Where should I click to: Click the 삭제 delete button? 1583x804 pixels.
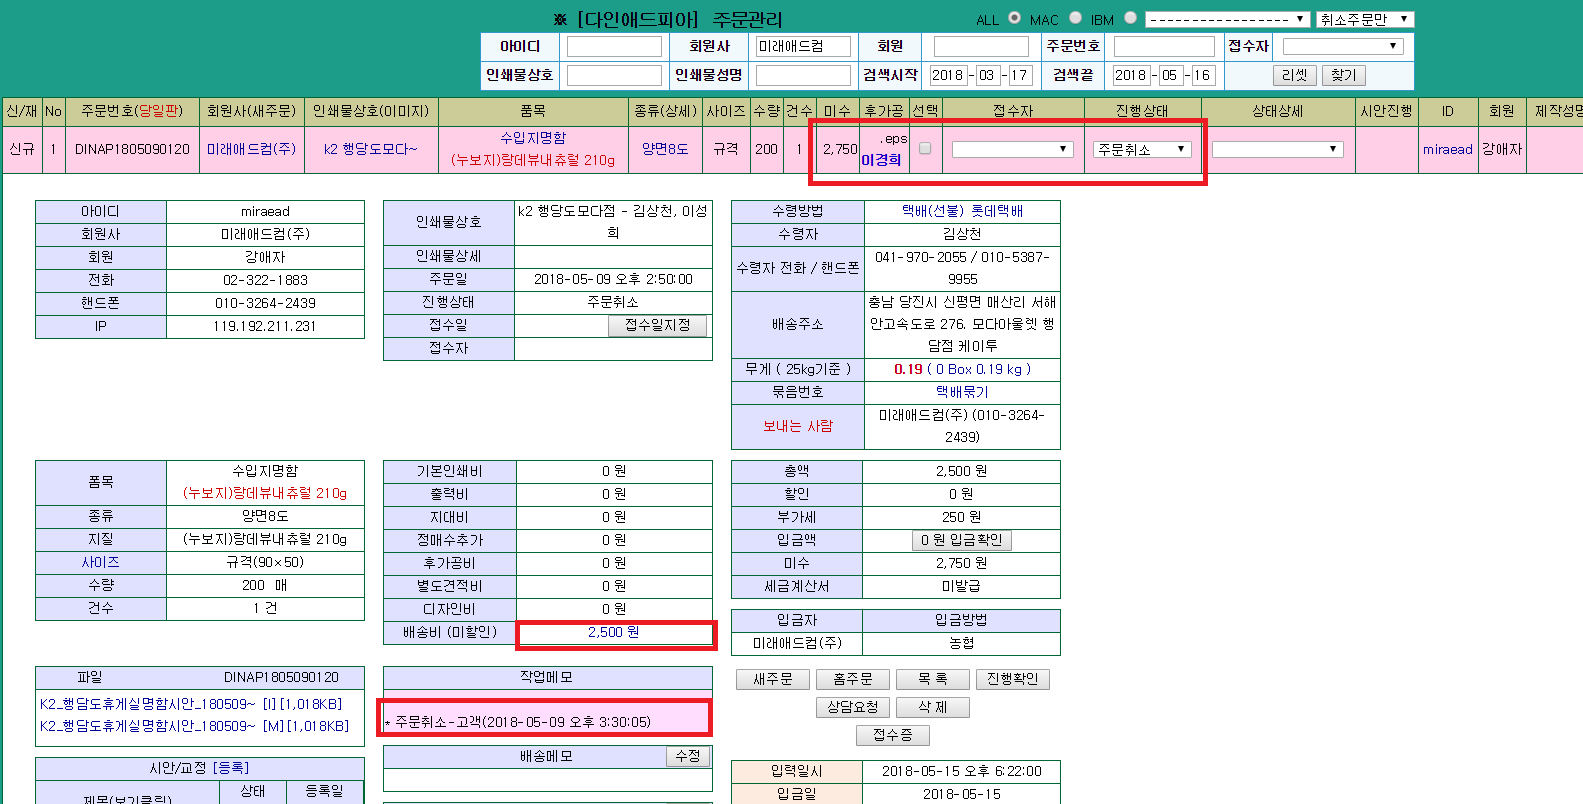click(x=932, y=707)
